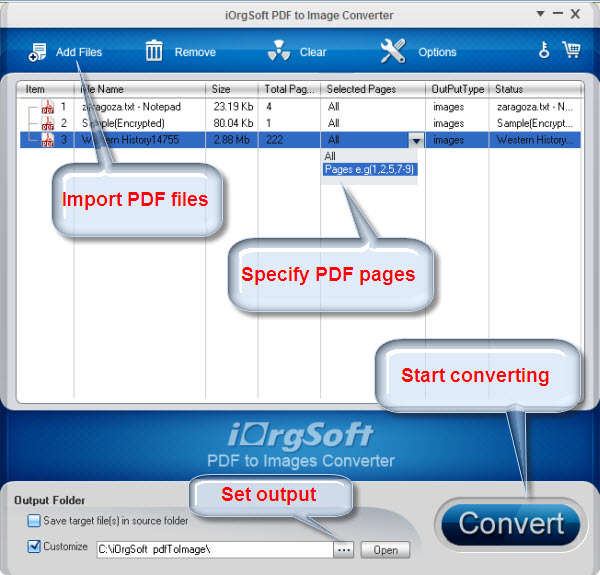Image resolution: width=600 pixels, height=575 pixels.
Task: Open the title bar dropdown triangle menu
Action: coord(540,14)
